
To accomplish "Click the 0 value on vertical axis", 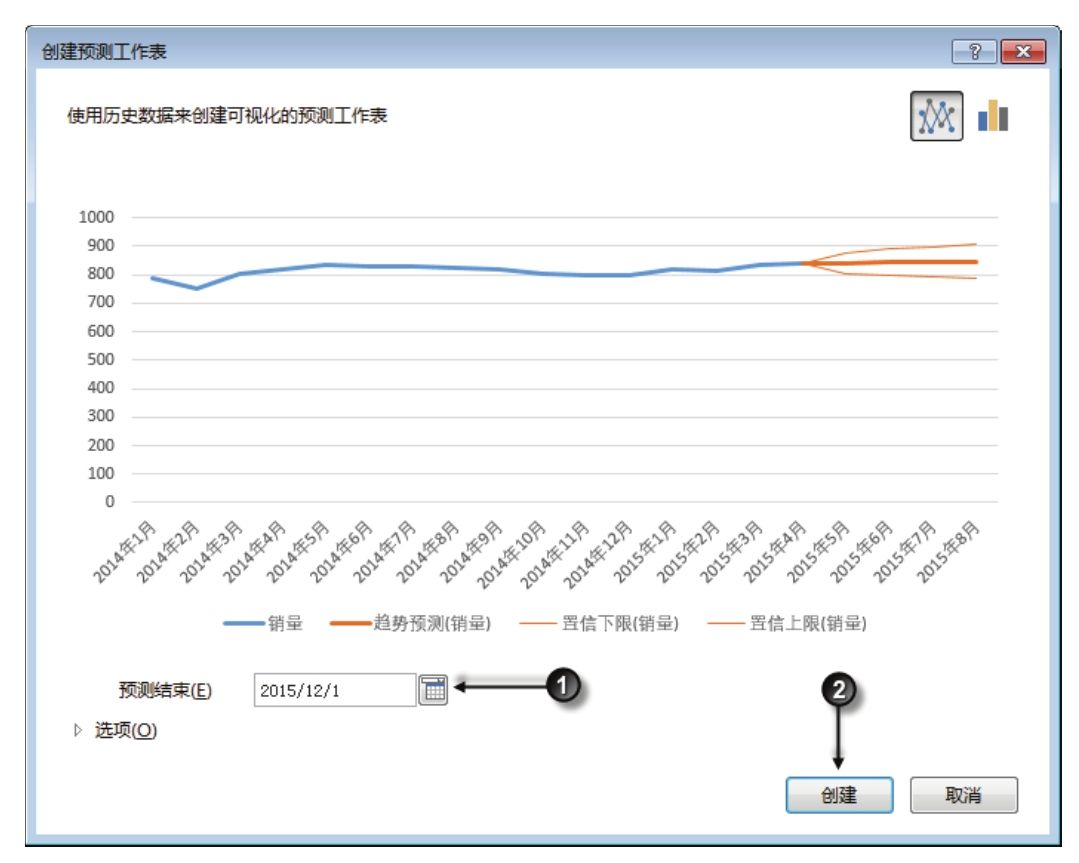I will [x=109, y=502].
